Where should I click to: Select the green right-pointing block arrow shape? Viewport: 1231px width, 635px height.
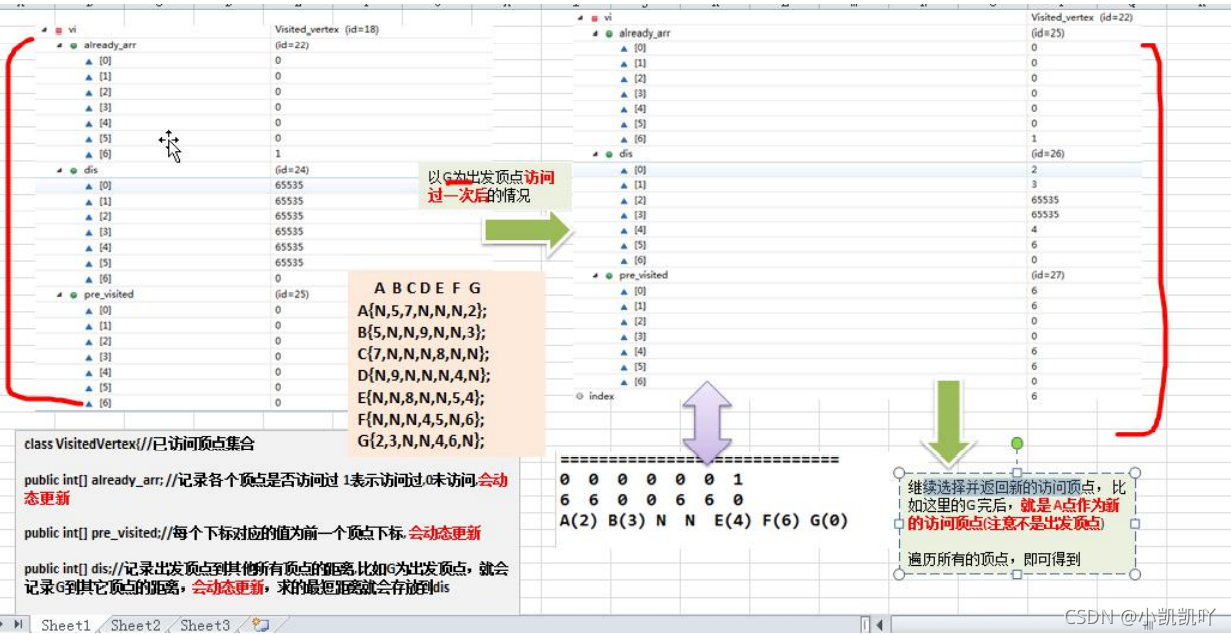[x=528, y=232]
